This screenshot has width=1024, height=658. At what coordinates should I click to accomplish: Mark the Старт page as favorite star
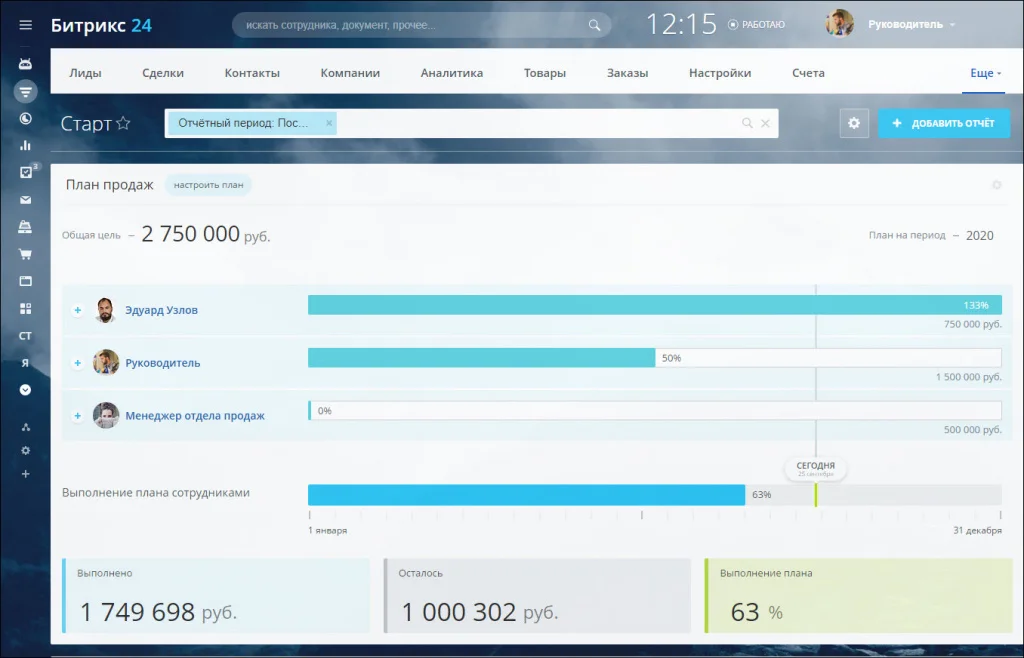[123, 124]
